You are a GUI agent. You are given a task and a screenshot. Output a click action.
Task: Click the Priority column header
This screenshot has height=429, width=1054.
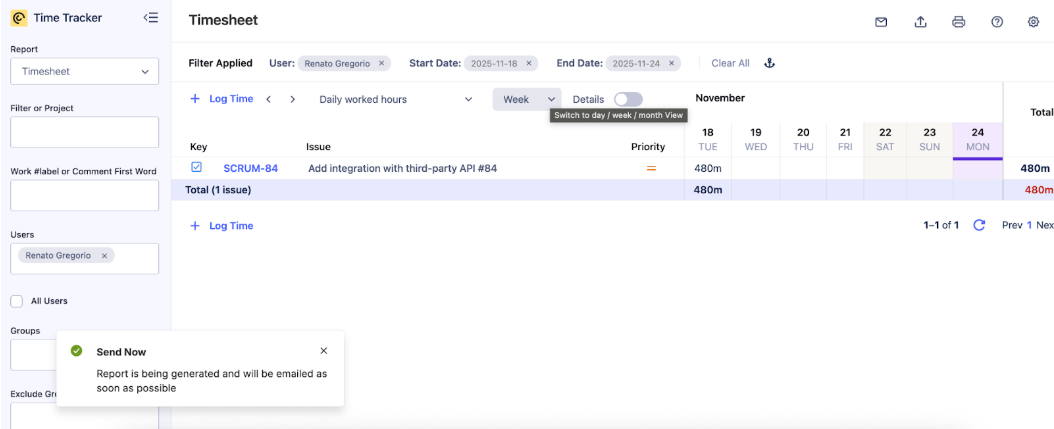pyautogui.click(x=648, y=147)
